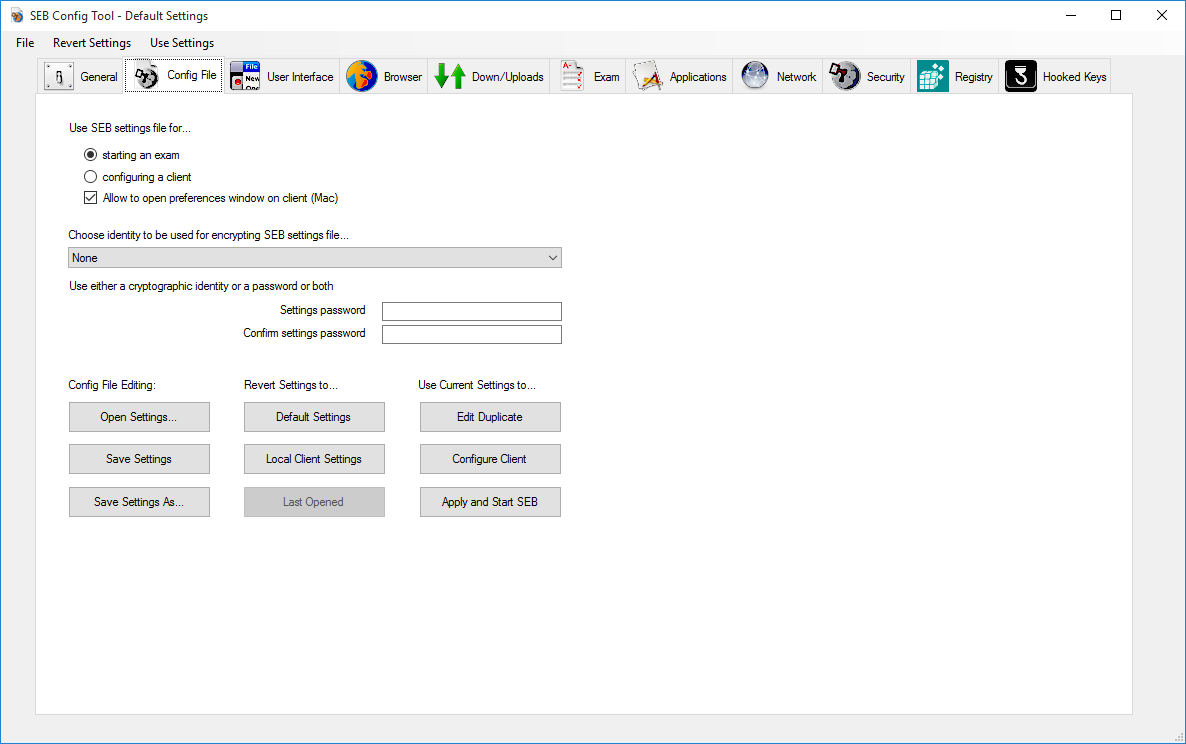This screenshot has width=1186, height=744.
Task: Click the Exam checklist icon
Action: pos(572,76)
